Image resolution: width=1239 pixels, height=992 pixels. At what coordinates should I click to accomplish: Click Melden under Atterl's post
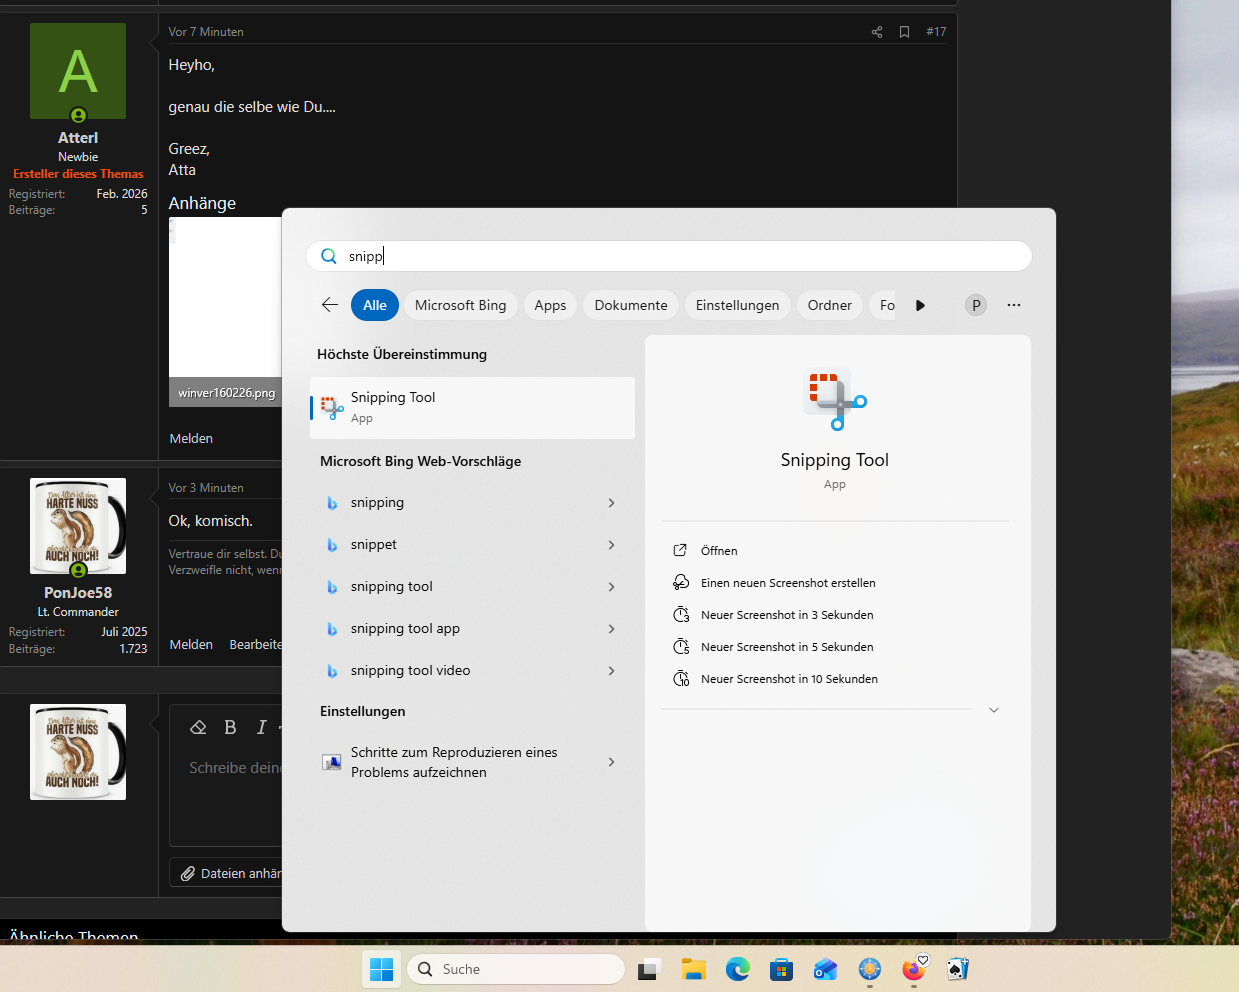[x=191, y=438]
